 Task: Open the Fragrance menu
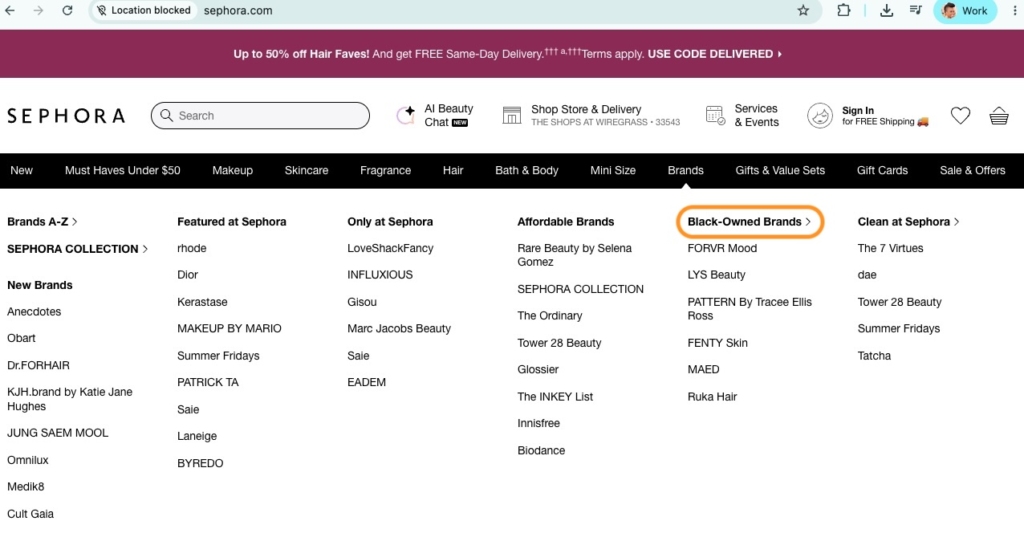pyautogui.click(x=385, y=170)
